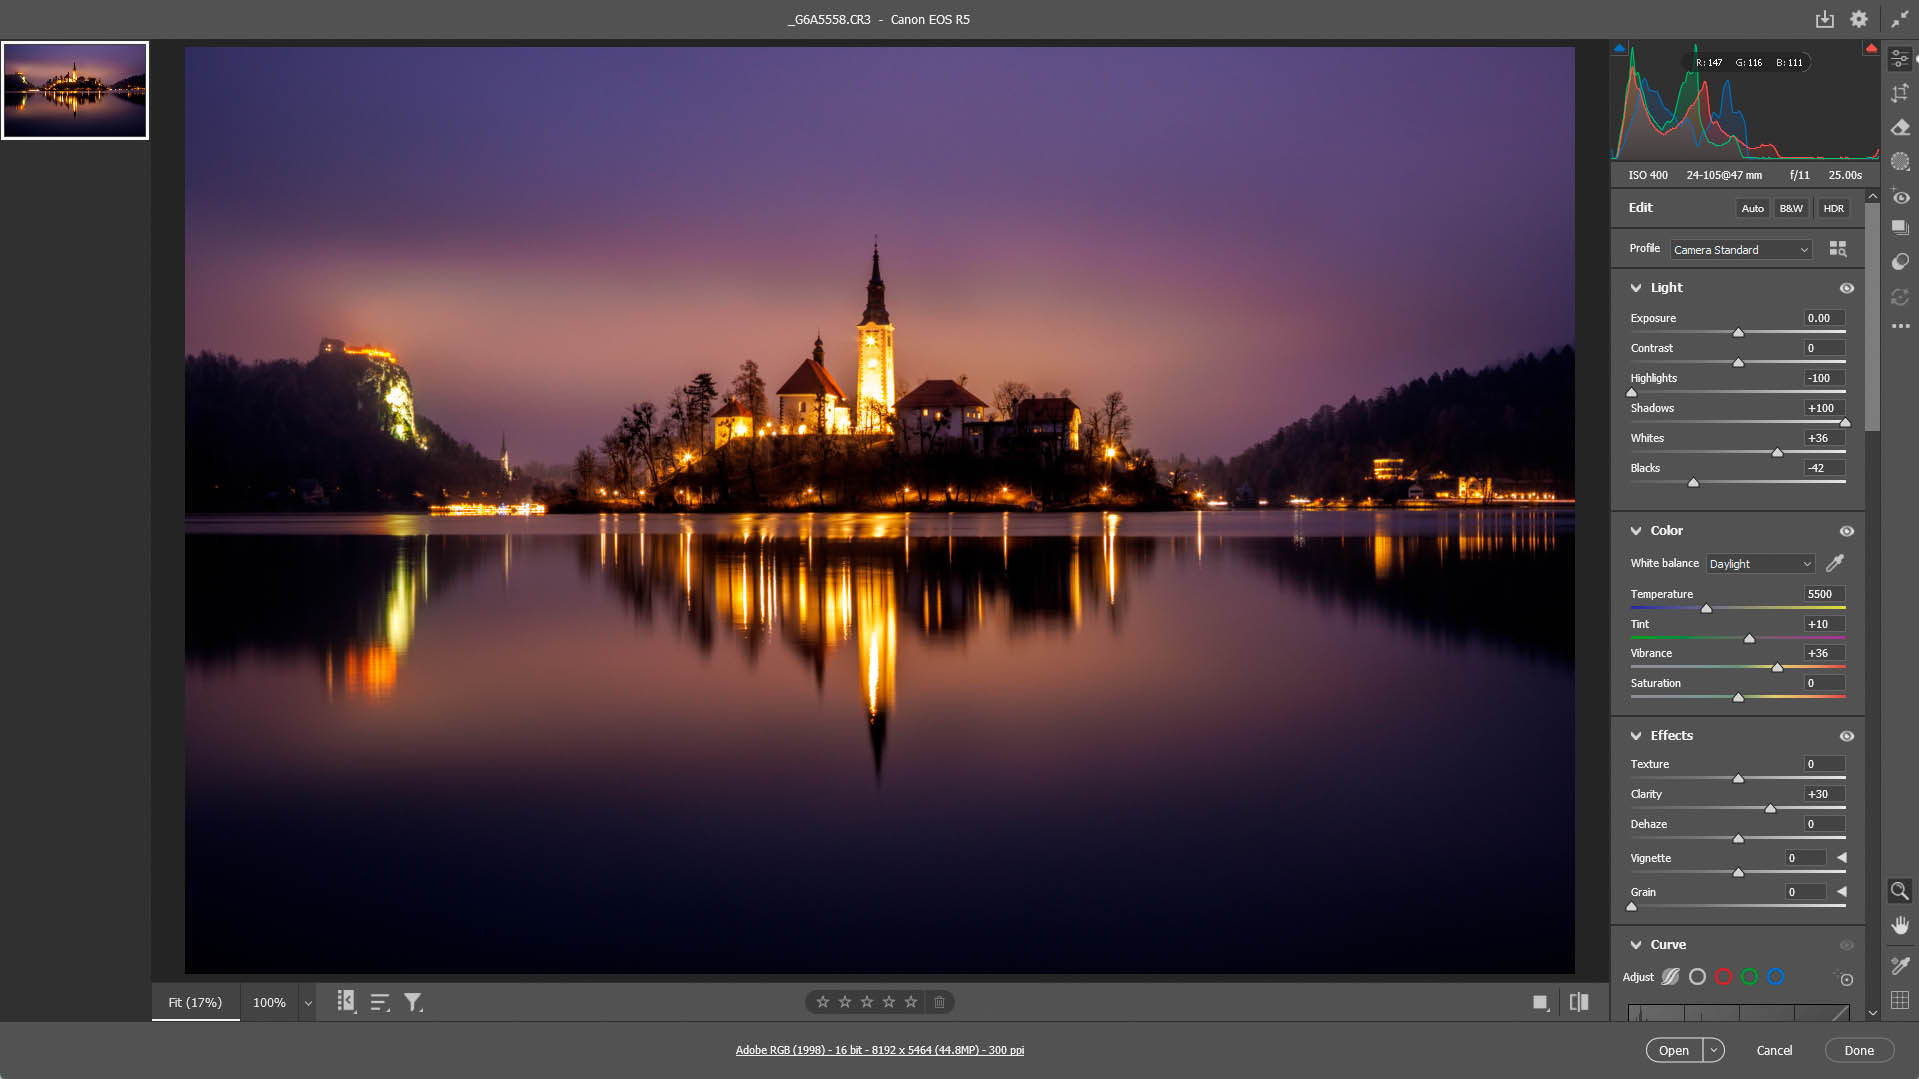Open the Masking tool

tap(1900, 161)
